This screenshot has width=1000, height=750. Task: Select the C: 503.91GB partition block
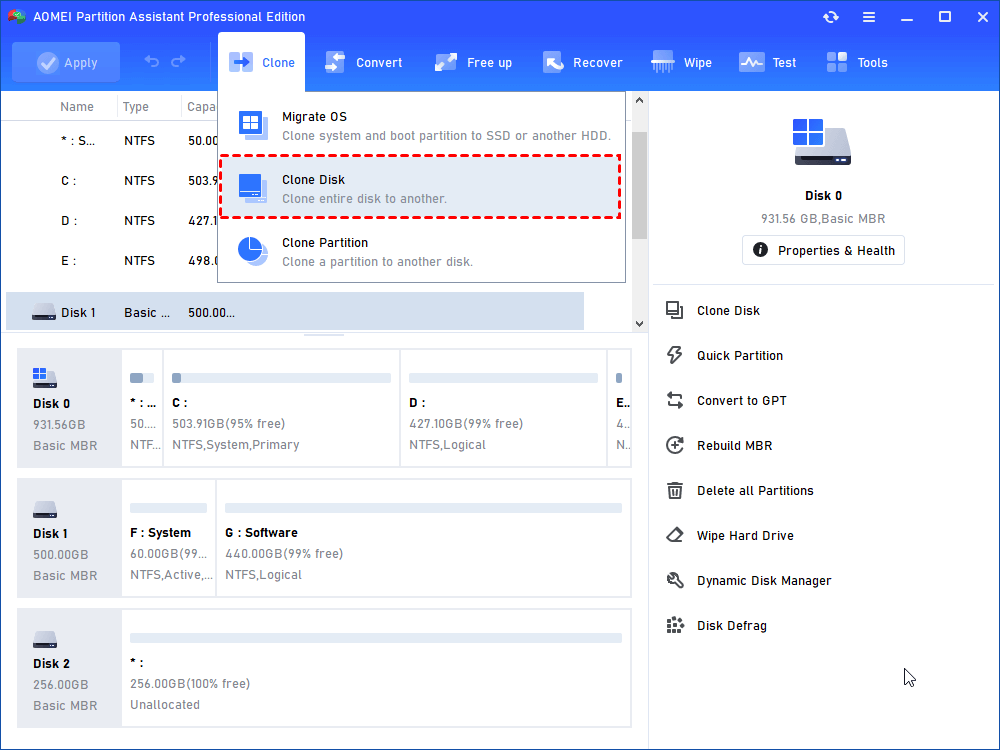tap(281, 408)
